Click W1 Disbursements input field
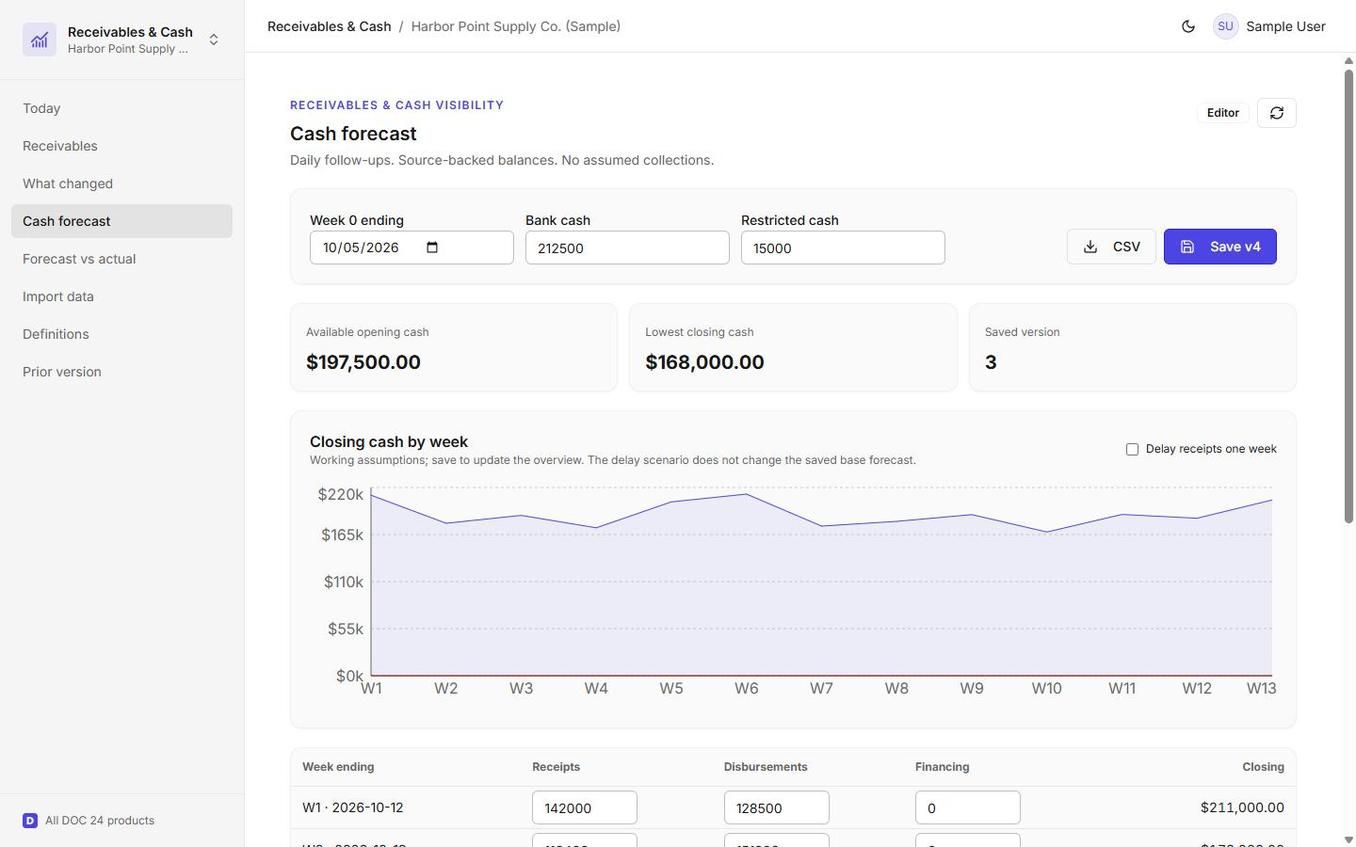Screen dimensions: 1356x847 [777, 808]
